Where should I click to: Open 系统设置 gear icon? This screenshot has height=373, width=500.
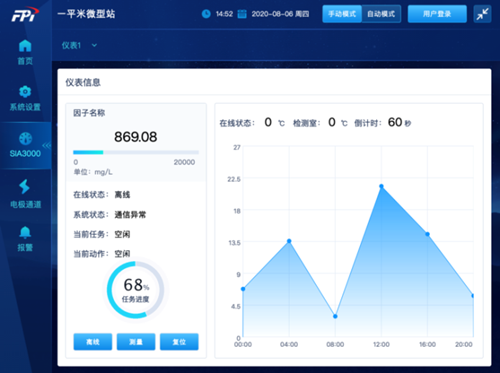point(25,91)
